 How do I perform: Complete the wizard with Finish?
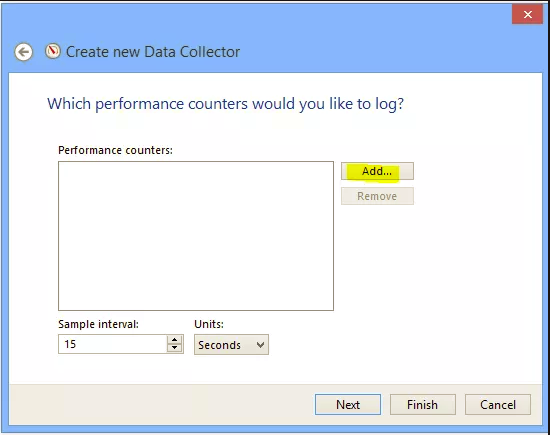click(423, 404)
